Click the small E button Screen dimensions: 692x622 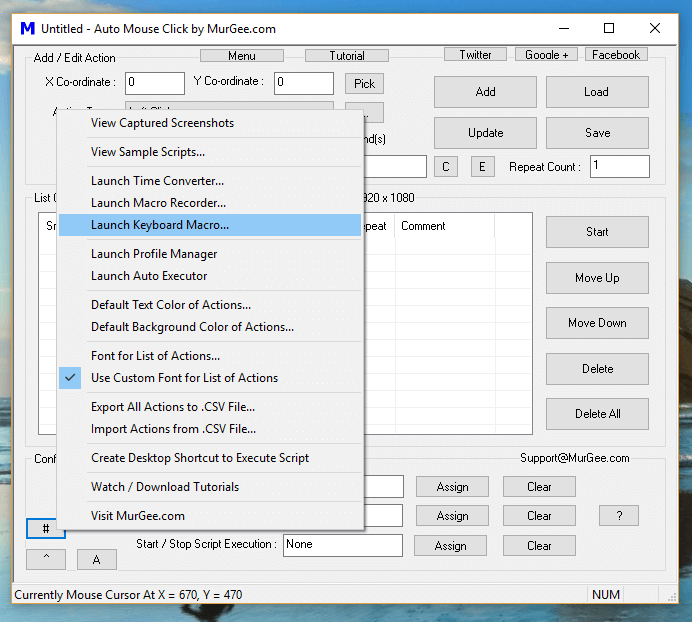click(482, 166)
